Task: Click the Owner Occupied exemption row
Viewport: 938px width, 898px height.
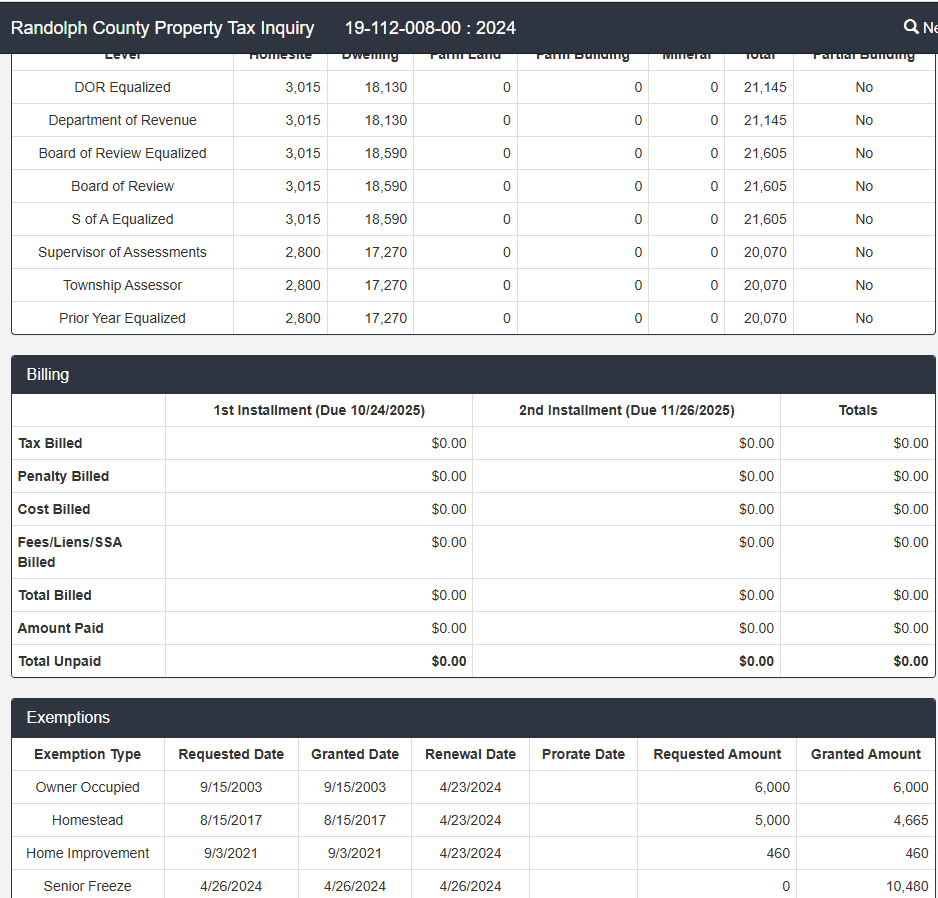Action: click(x=88, y=787)
